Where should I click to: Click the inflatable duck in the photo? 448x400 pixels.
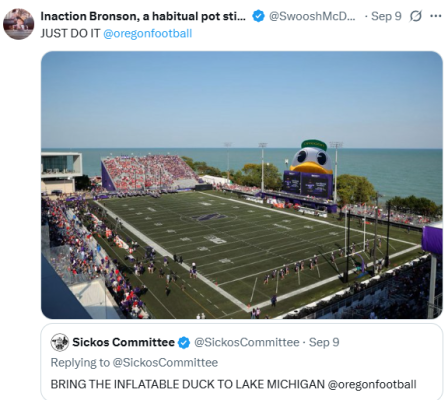(312, 157)
